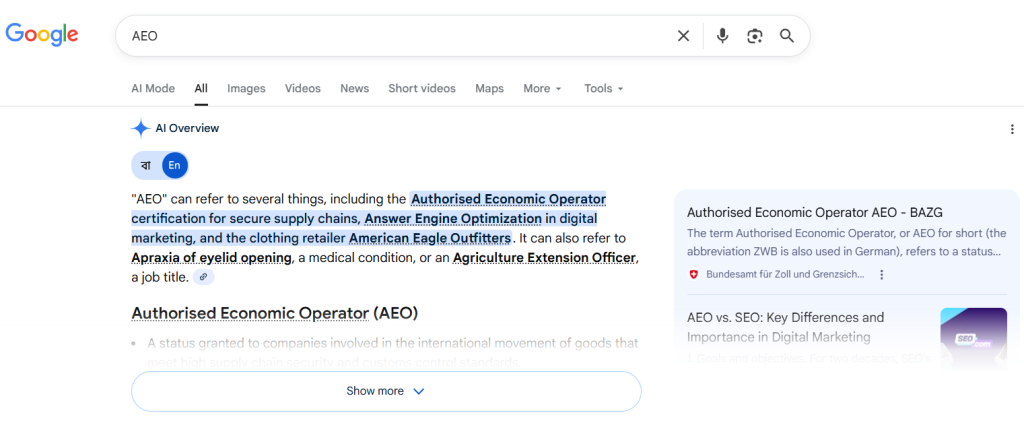This screenshot has height=421, width=1024.
Task: Click 'Apraxia of eyelid opening' term
Action: (x=211, y=258)
